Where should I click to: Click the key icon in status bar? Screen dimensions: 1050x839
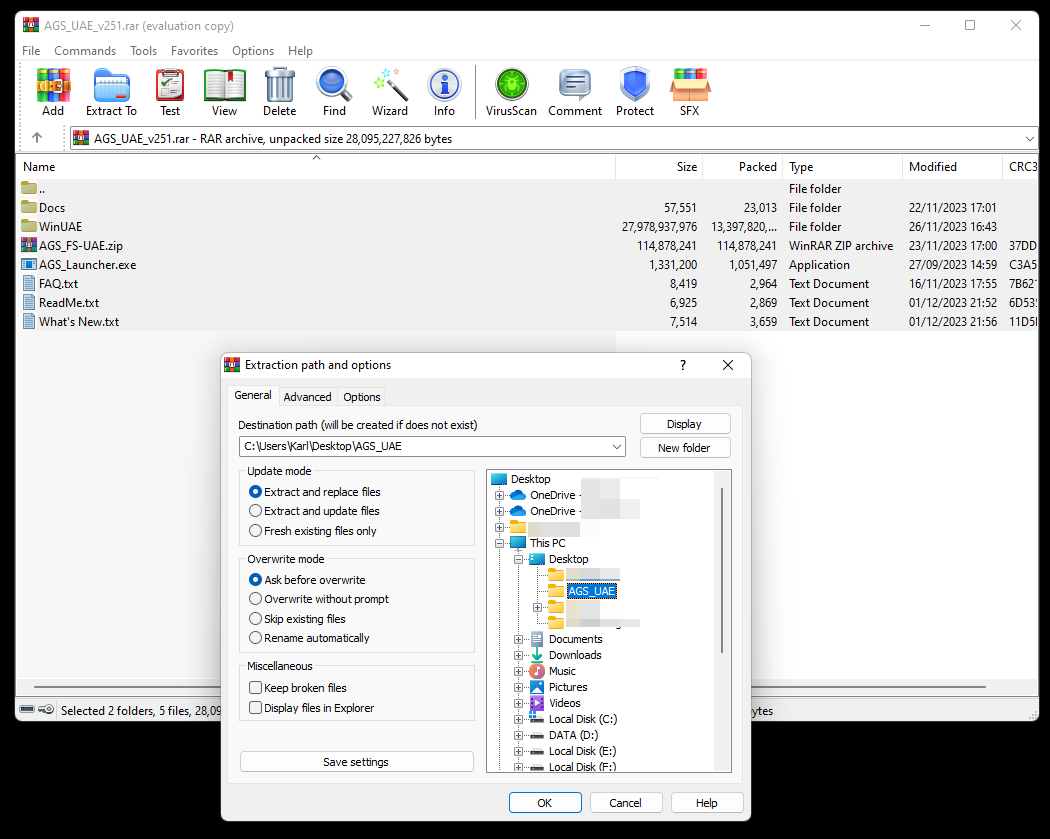46,709
